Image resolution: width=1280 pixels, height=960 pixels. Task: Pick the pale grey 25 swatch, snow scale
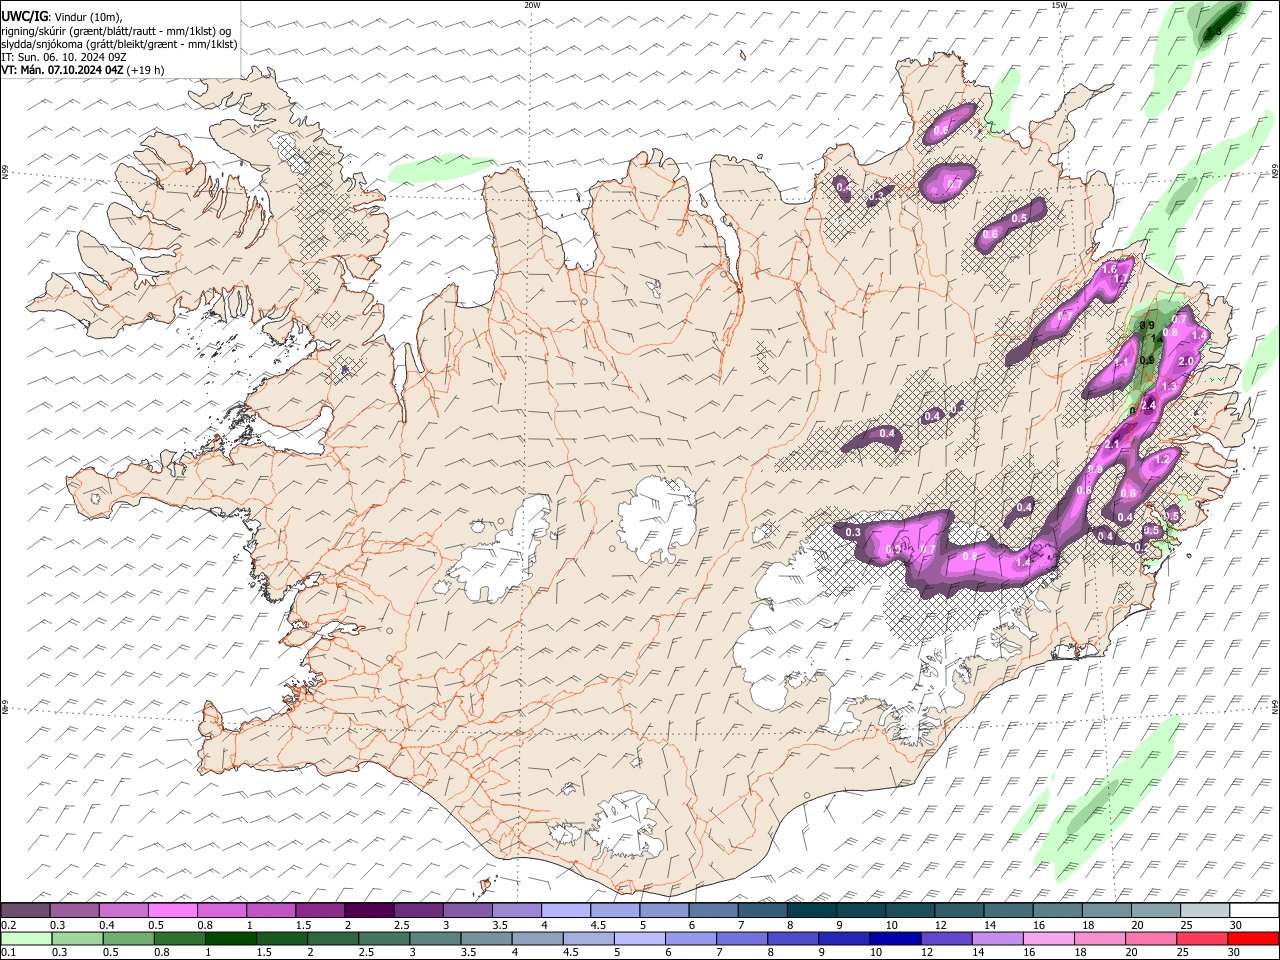pos(1206,911)
